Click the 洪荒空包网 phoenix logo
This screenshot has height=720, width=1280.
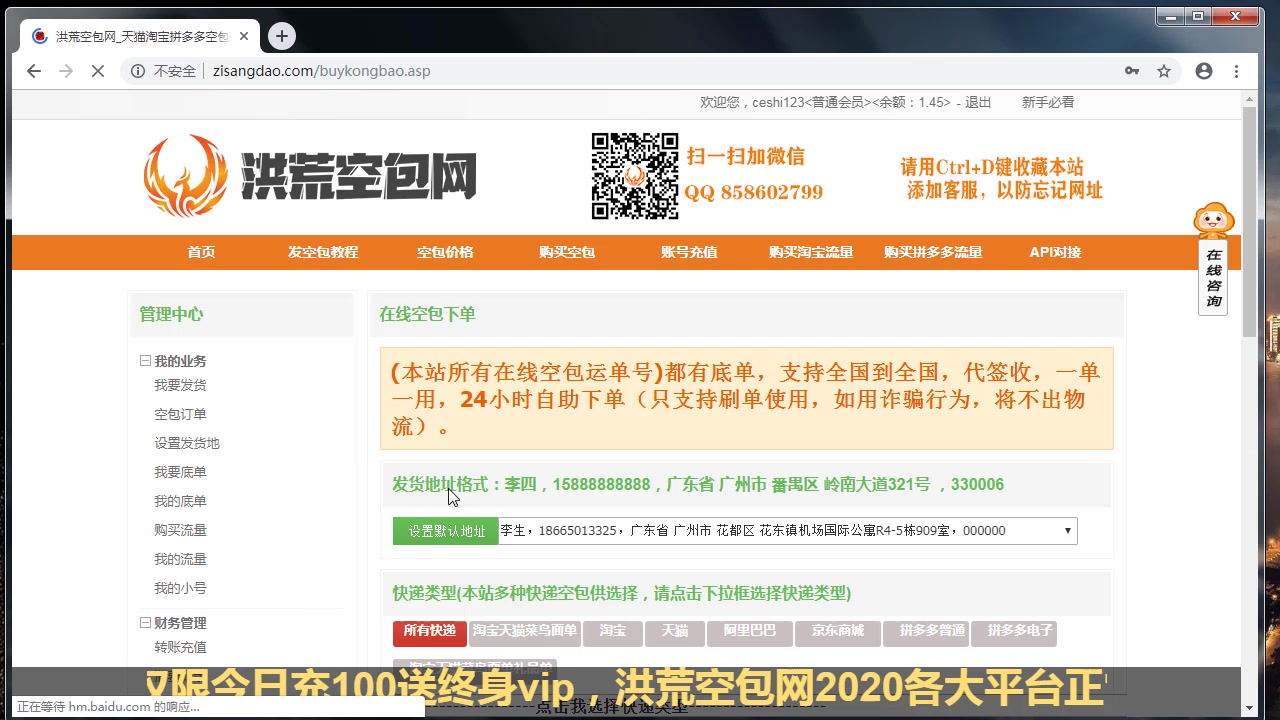(x=310, y=177)
